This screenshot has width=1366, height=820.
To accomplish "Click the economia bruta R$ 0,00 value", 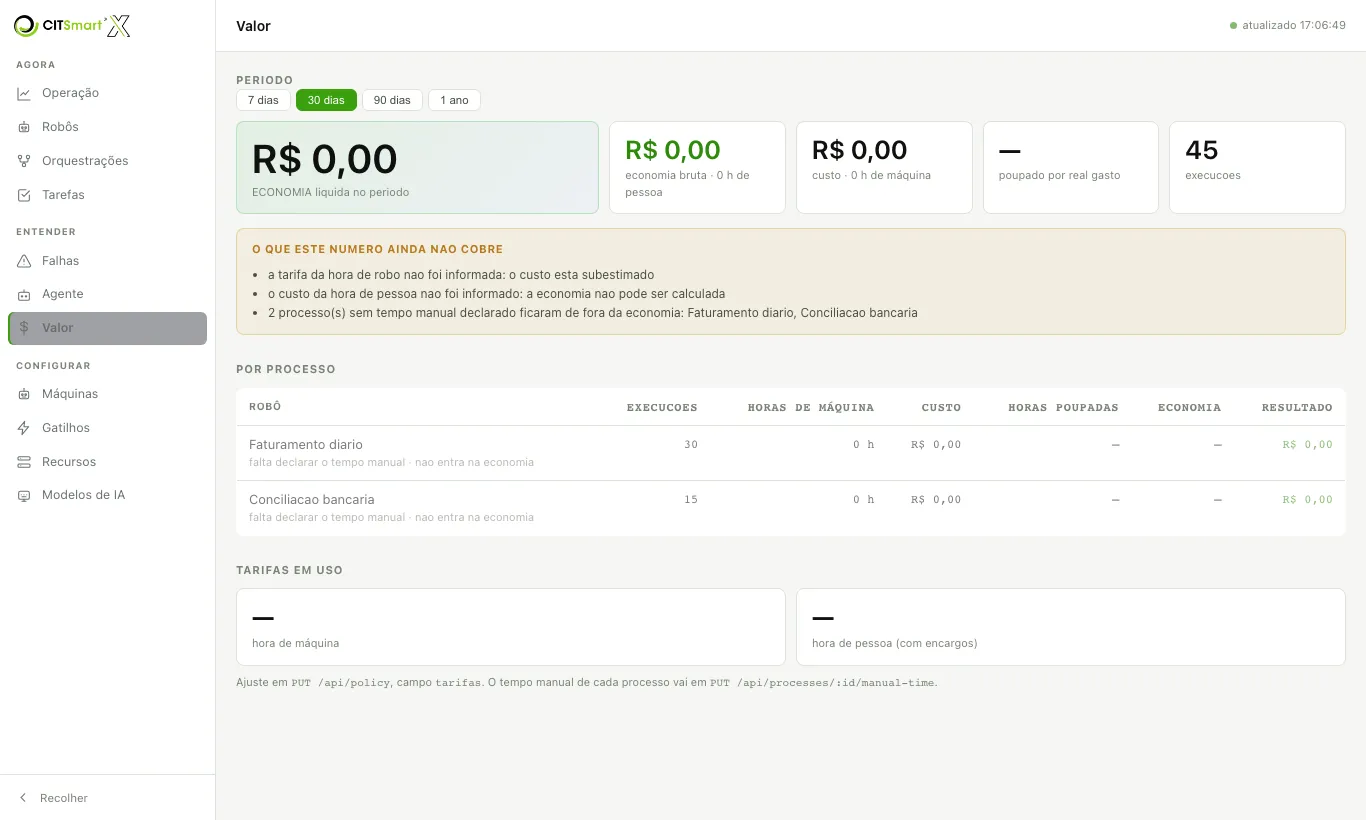I will pyautogui.click(x=673, y=150).
